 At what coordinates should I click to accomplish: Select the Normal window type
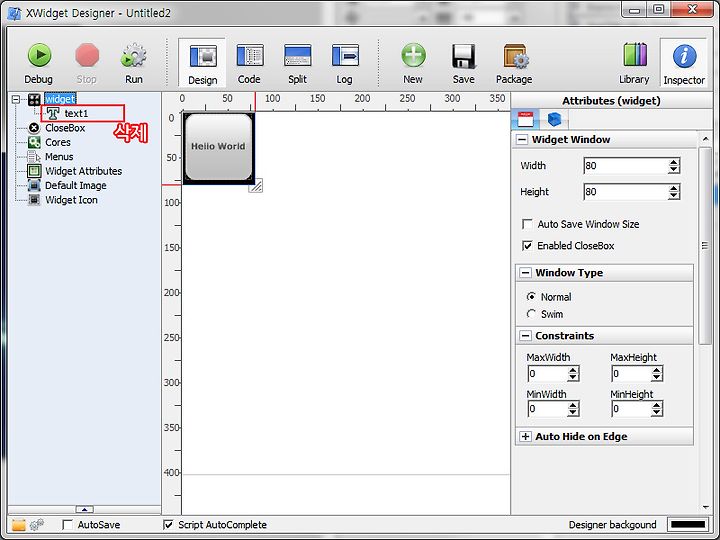point(531,297)
